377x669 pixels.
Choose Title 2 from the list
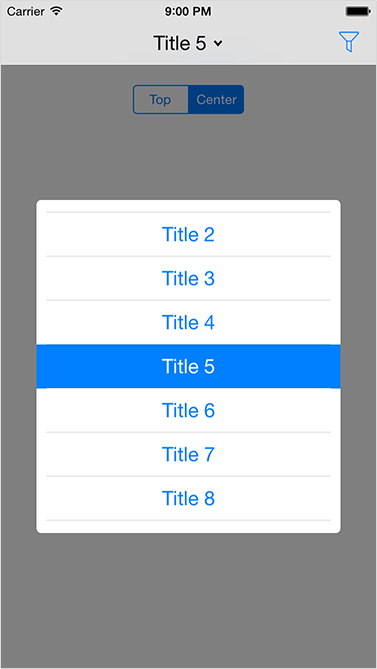click(188, 234)
